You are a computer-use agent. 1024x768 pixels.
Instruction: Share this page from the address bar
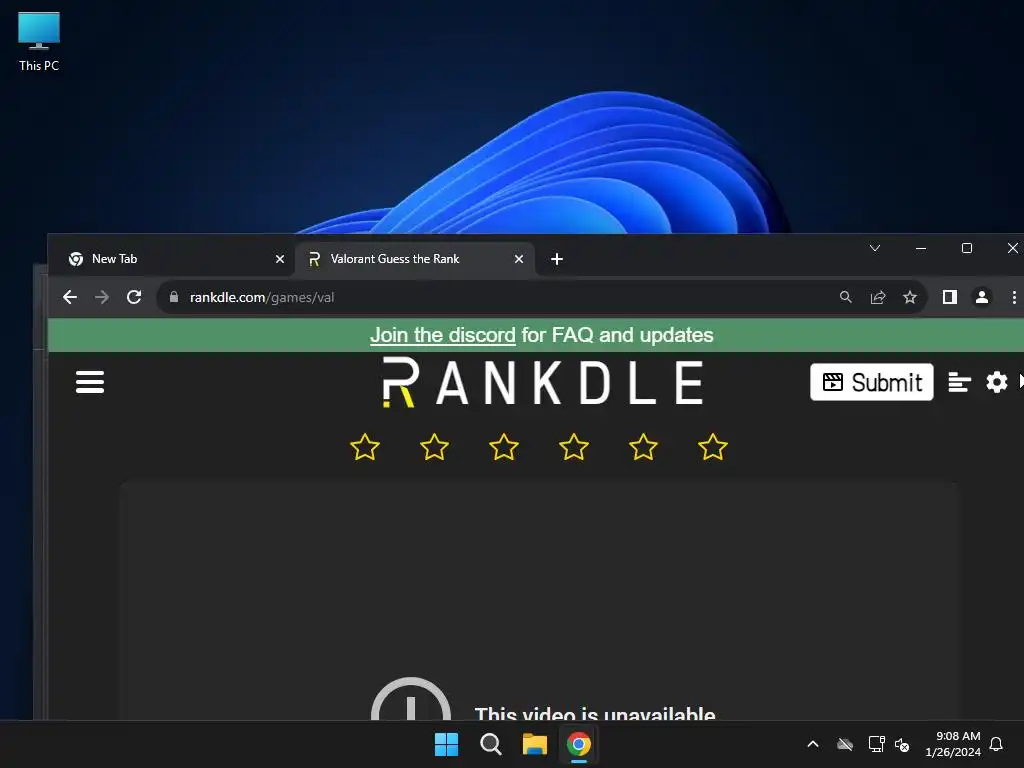878,297
